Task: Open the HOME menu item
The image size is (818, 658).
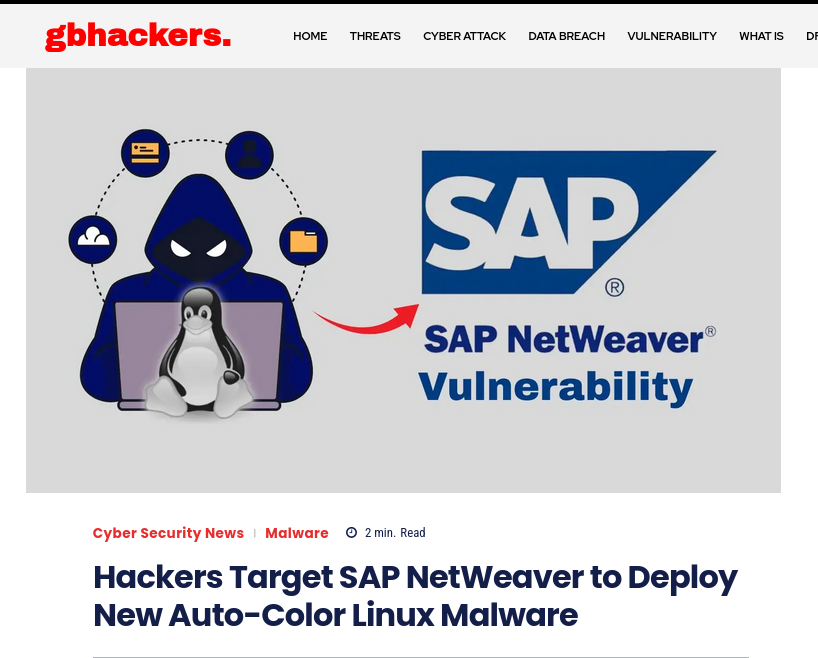Action: tap(310, 36)
